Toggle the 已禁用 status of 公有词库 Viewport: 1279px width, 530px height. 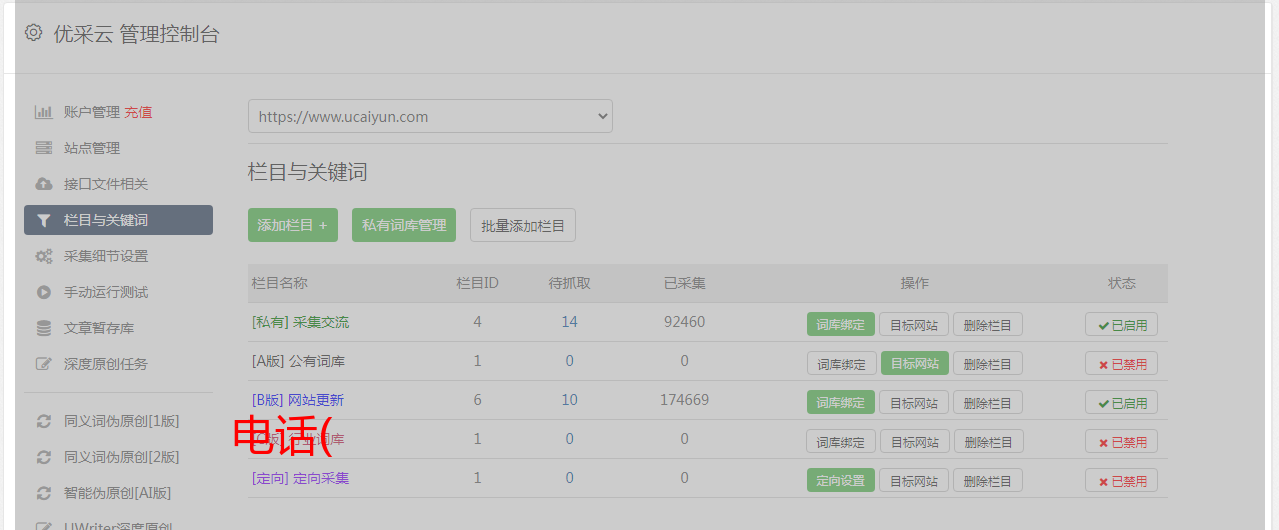click(x=1122, y=363)
